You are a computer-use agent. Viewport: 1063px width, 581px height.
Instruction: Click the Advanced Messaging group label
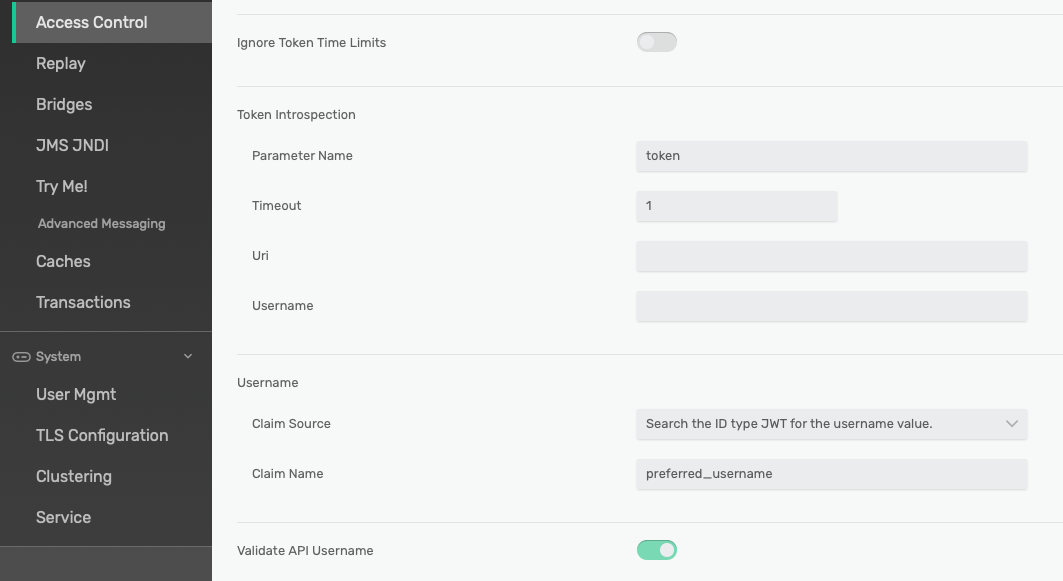tap(102, 224)
